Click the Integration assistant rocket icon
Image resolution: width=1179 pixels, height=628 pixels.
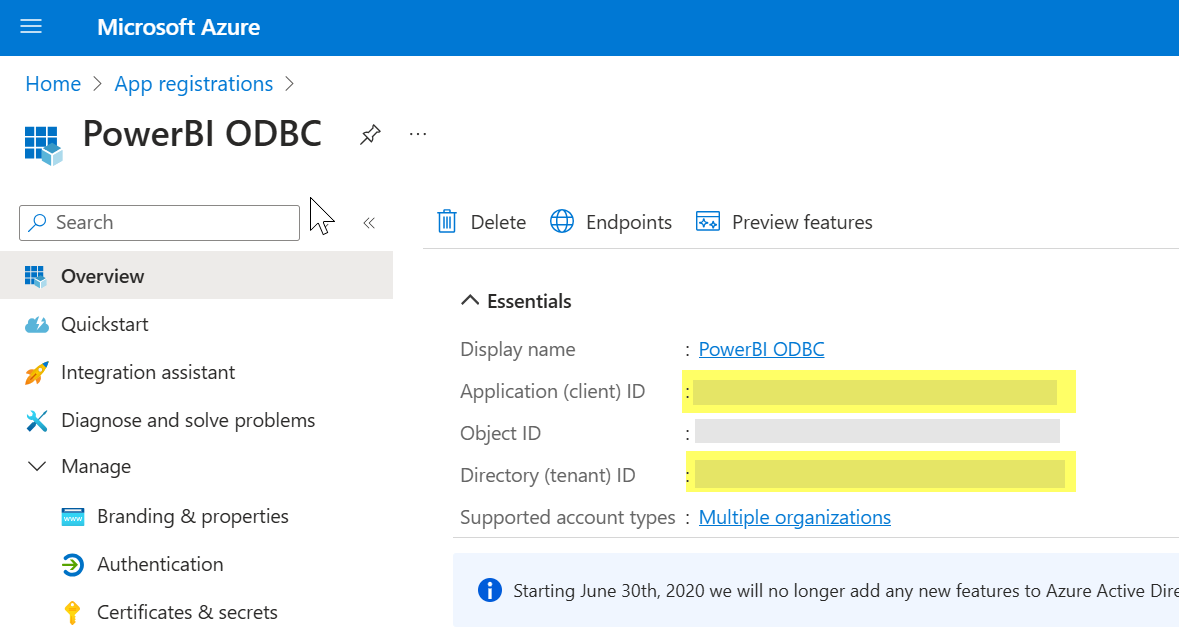[36, 373]
